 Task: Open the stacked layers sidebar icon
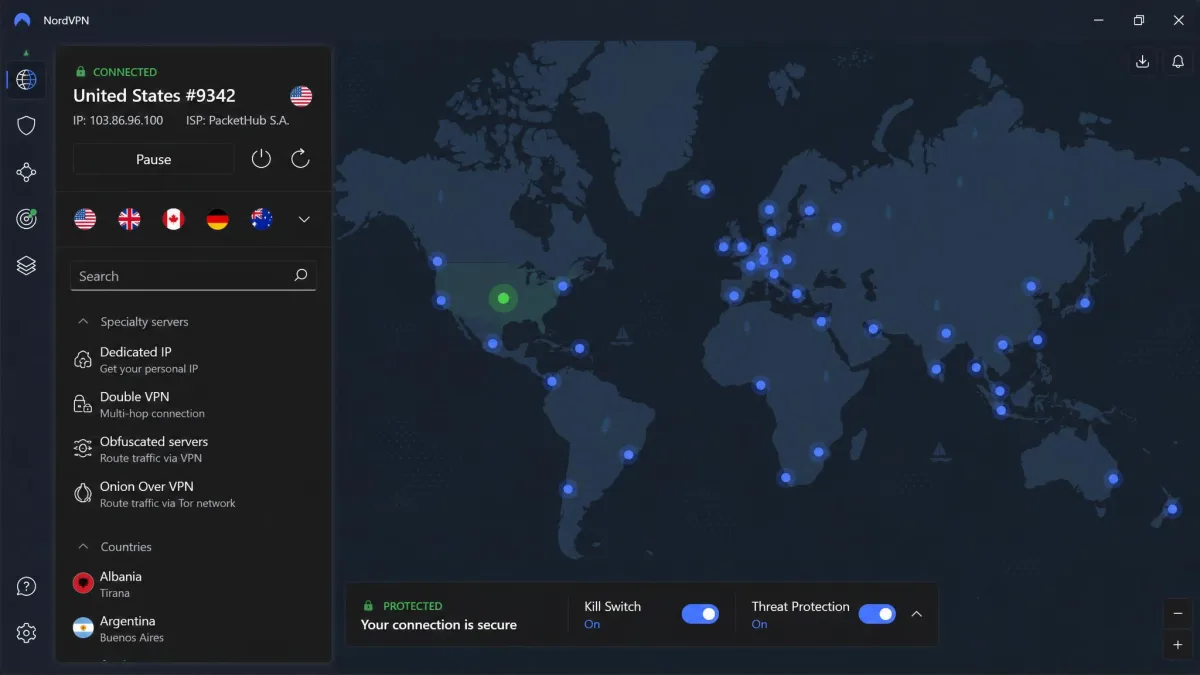27,265
